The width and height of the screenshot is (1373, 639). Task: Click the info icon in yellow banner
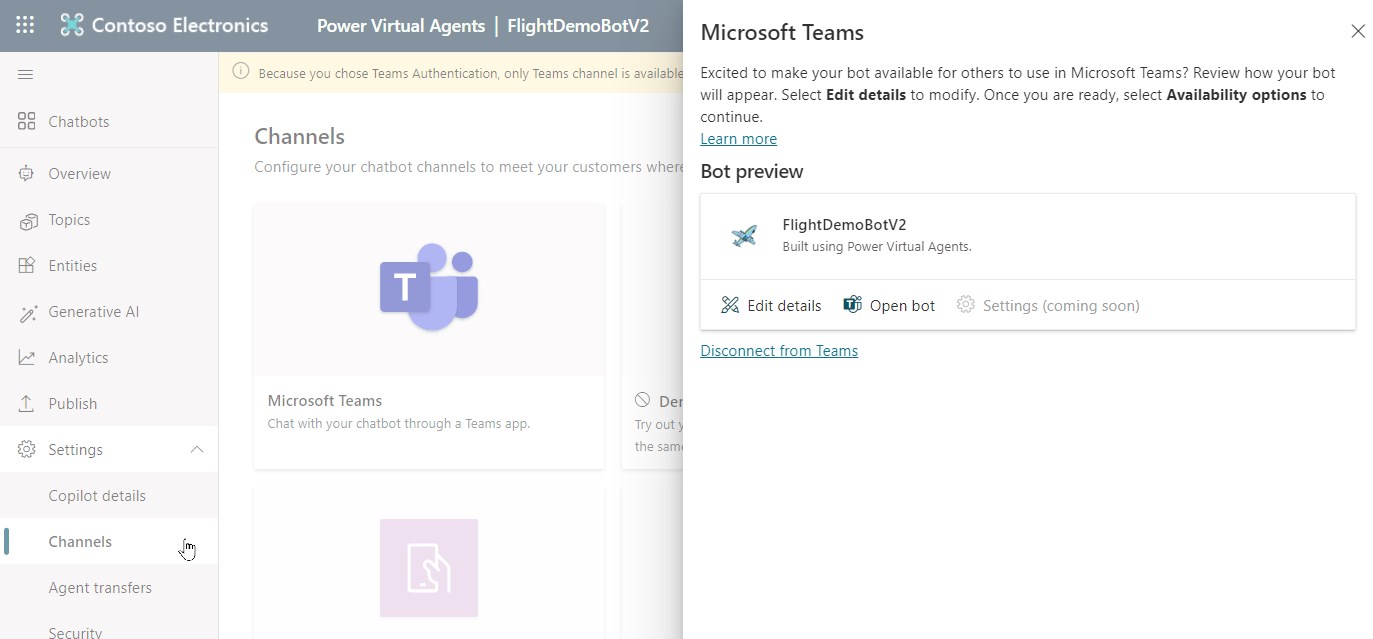point(241,72)
